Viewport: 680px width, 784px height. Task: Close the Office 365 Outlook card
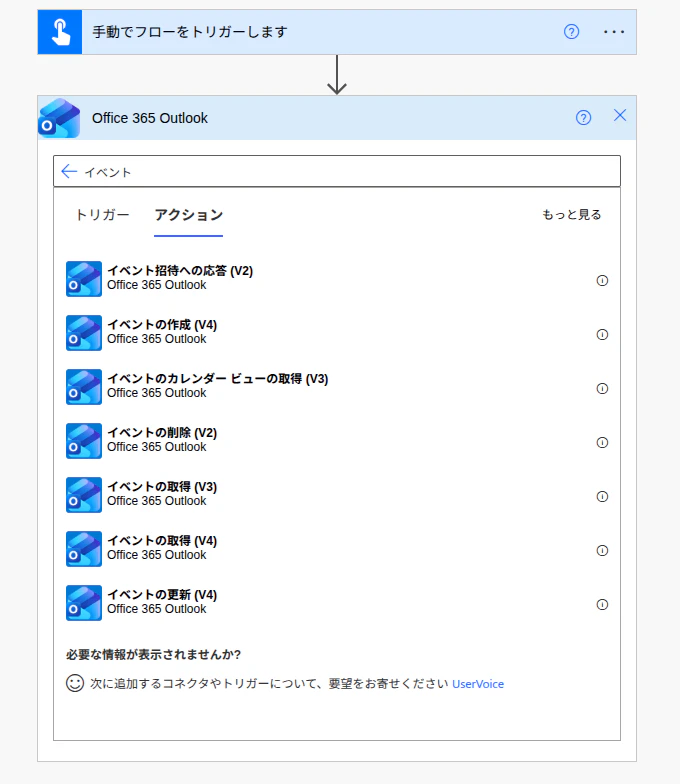point(620,116)
